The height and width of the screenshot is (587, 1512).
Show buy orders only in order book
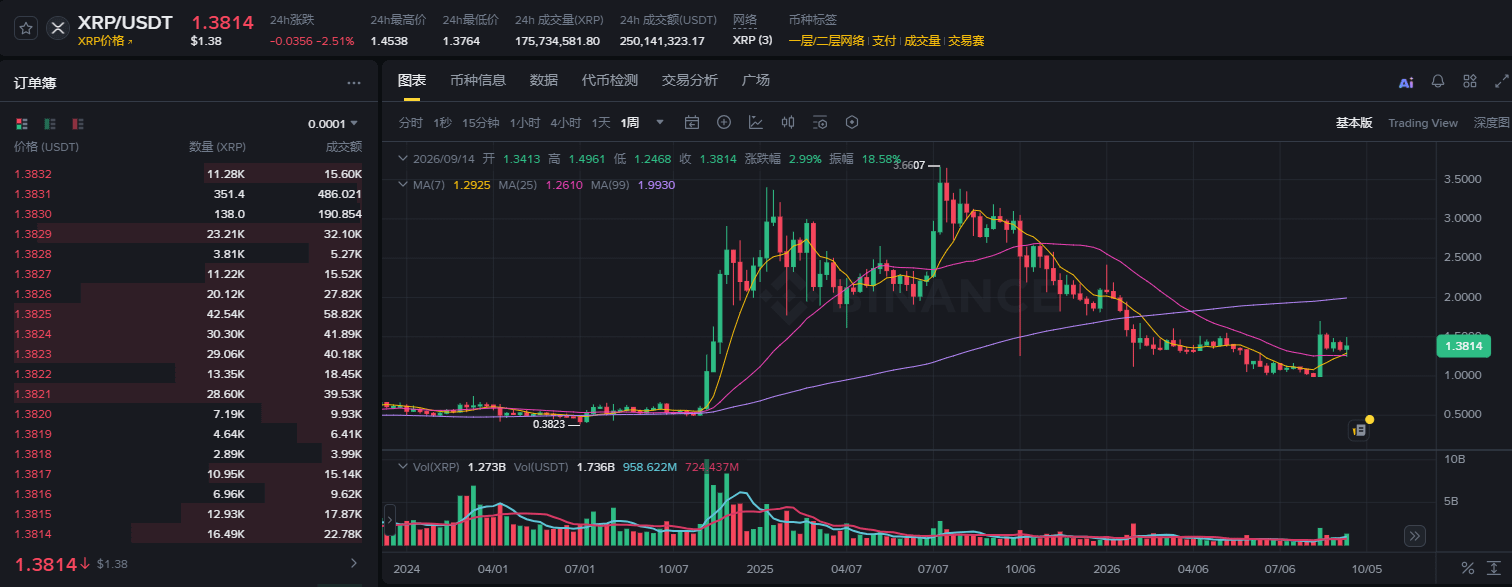(x=50, y=124)
